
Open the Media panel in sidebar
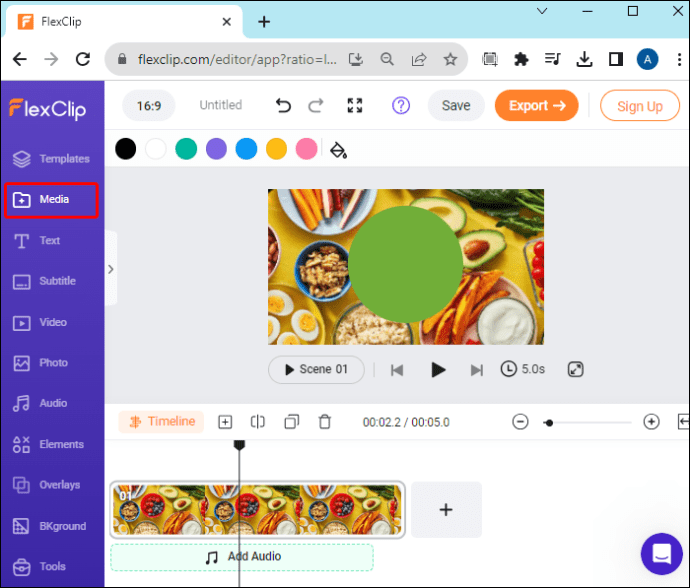coord(51,200)
